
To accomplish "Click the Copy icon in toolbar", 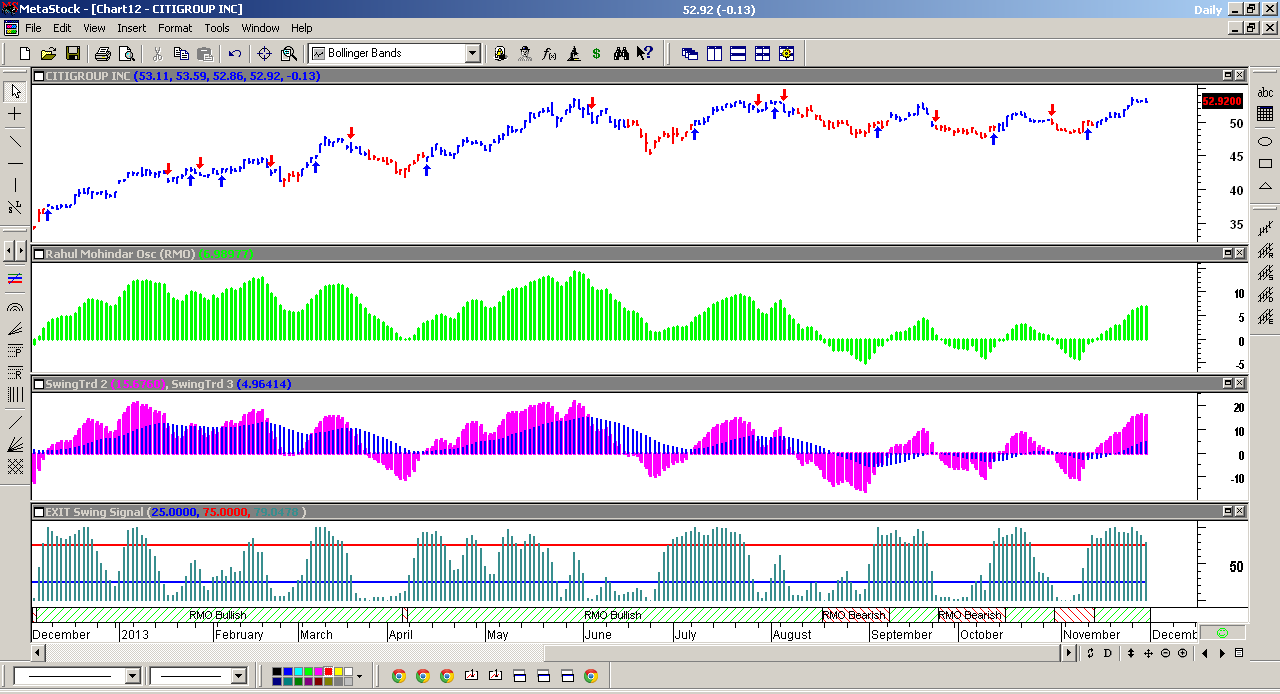I will click(x=181, y=53).
